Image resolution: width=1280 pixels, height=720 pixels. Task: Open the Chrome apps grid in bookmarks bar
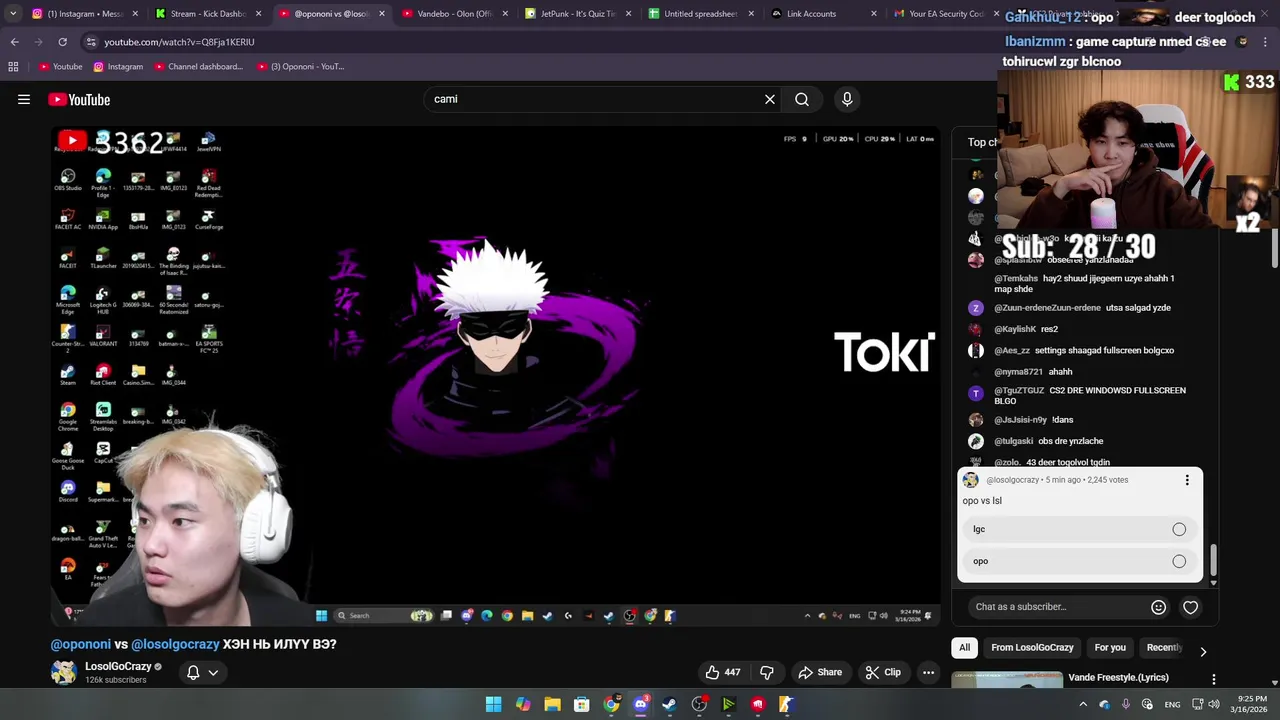point(13,66)
